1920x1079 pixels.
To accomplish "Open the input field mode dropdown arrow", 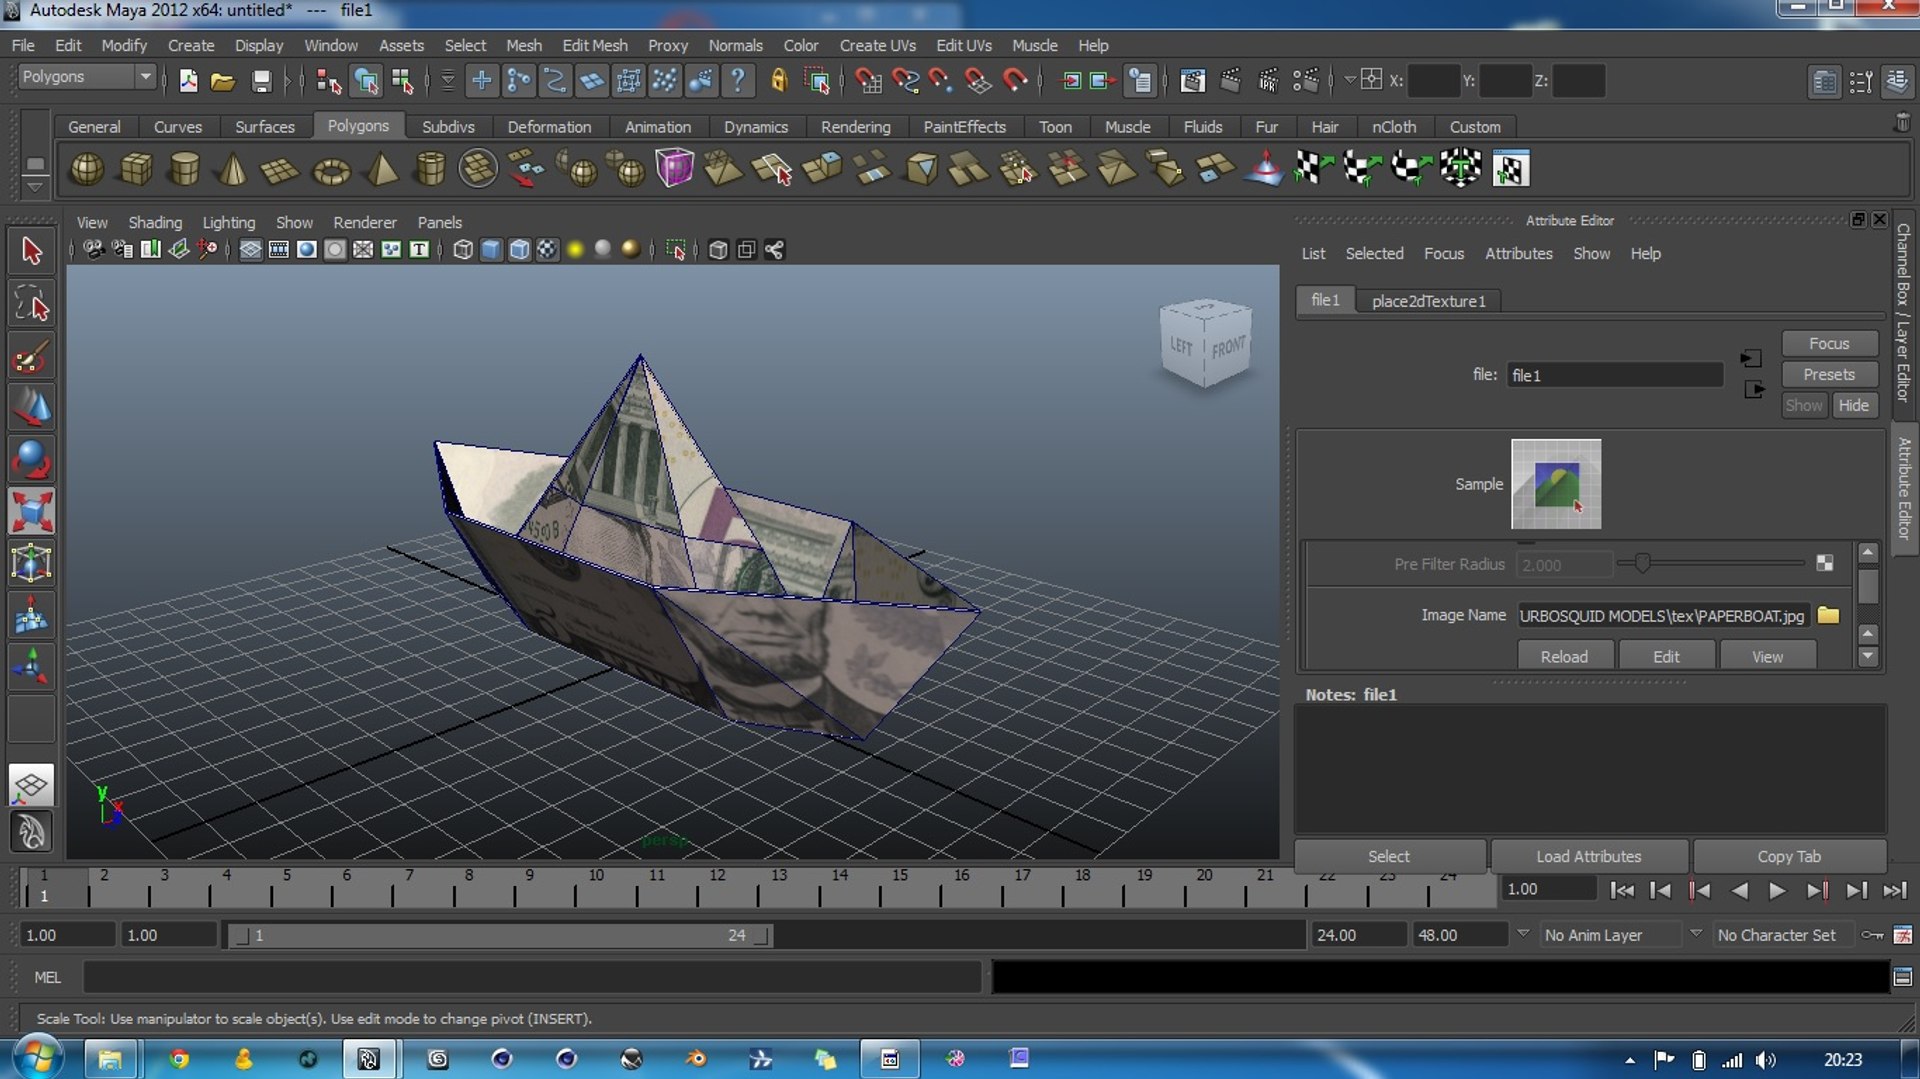I will click(x=1349, y=79).
